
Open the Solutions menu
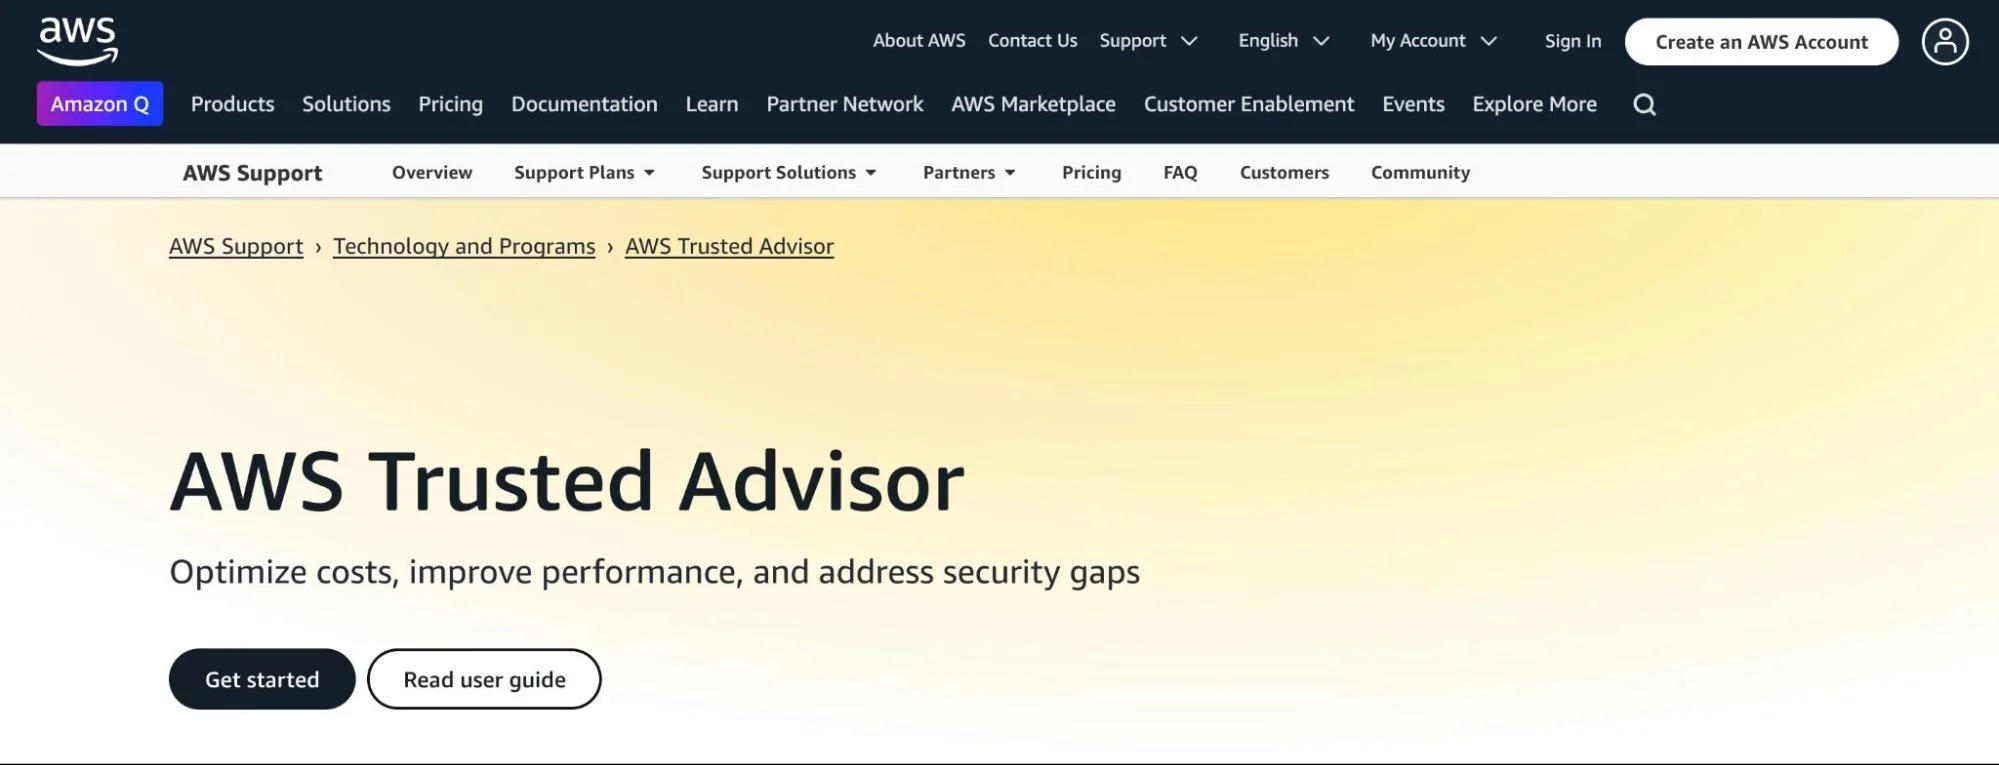[x=346, y=104]
